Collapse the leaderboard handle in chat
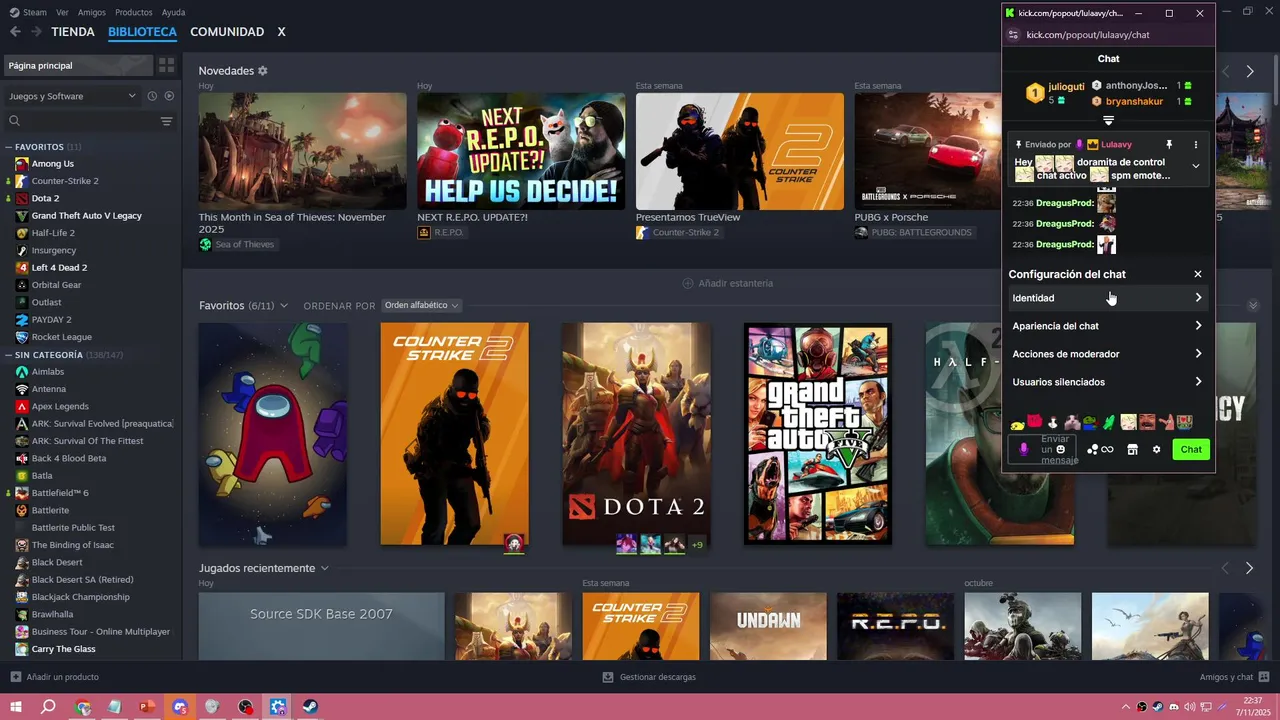 pos(1108,120)
